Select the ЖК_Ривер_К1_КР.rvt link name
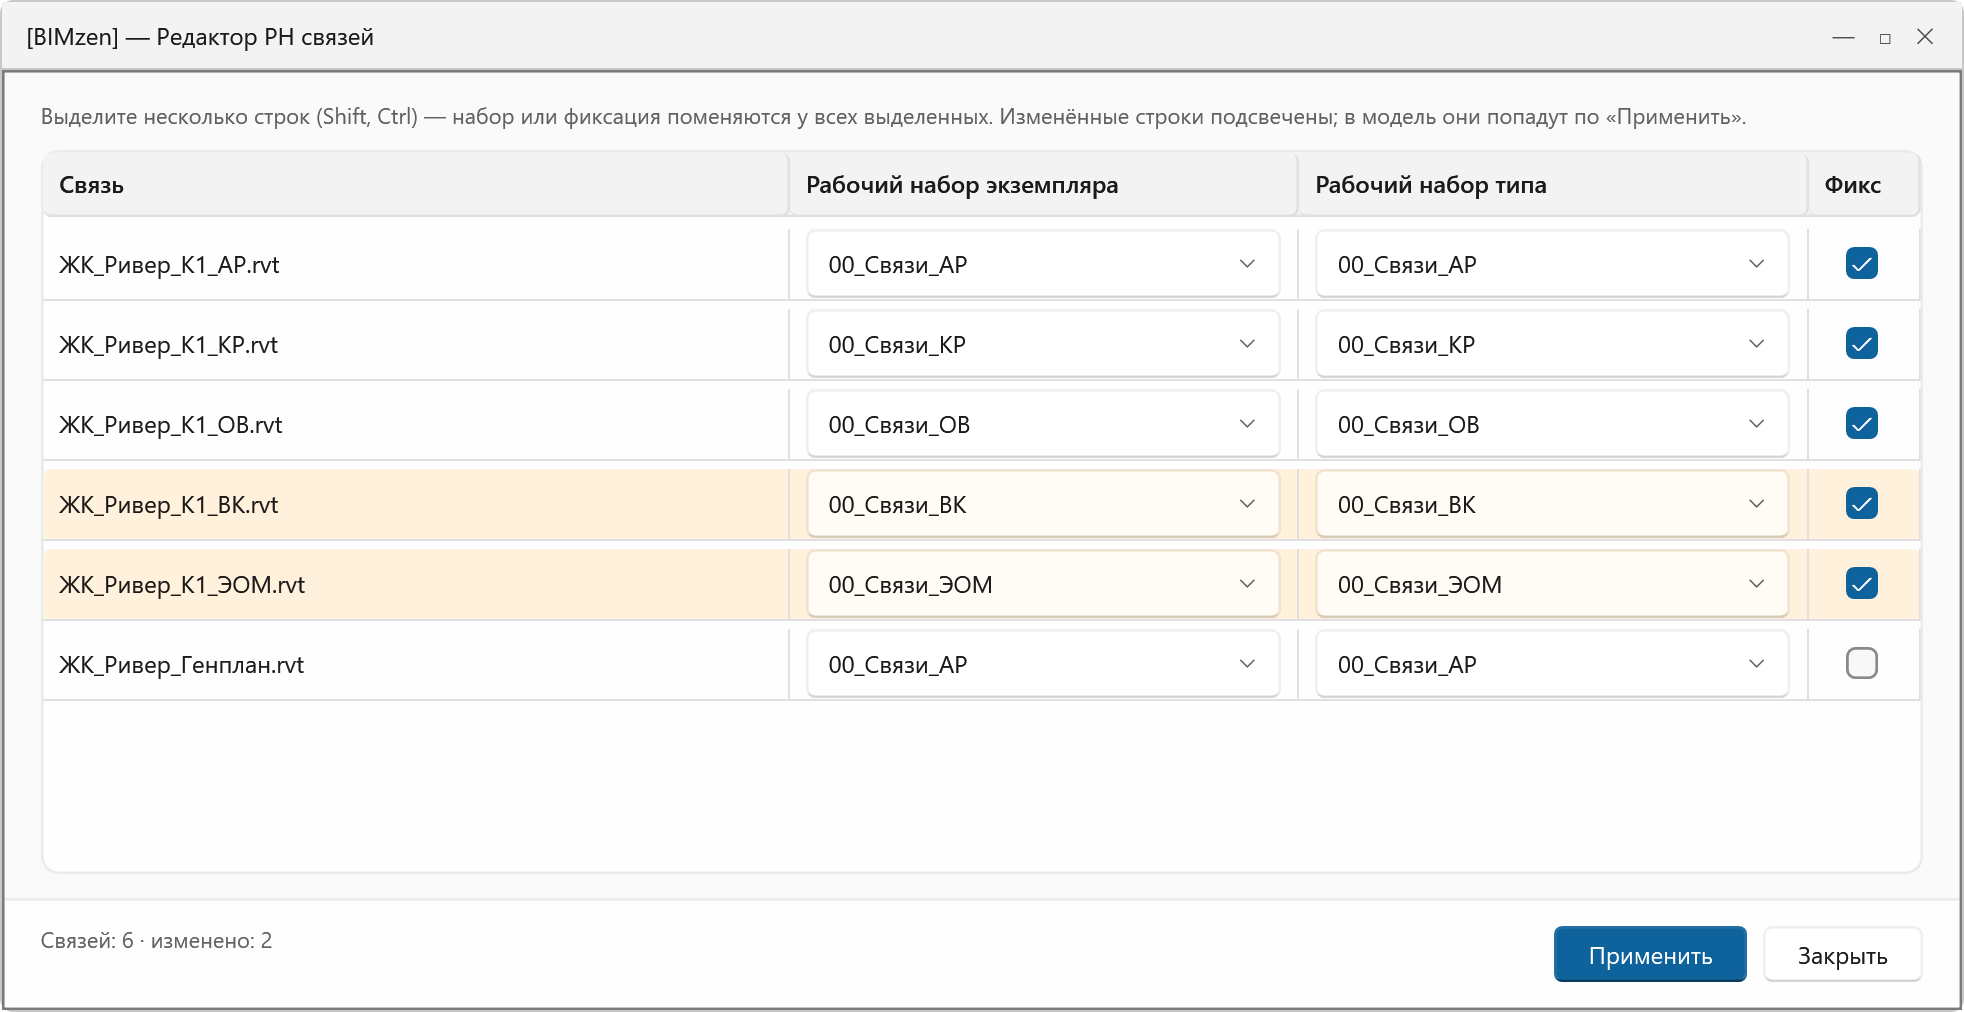Viewport: 1964px width, 1012px height. (x=168, y=345)
